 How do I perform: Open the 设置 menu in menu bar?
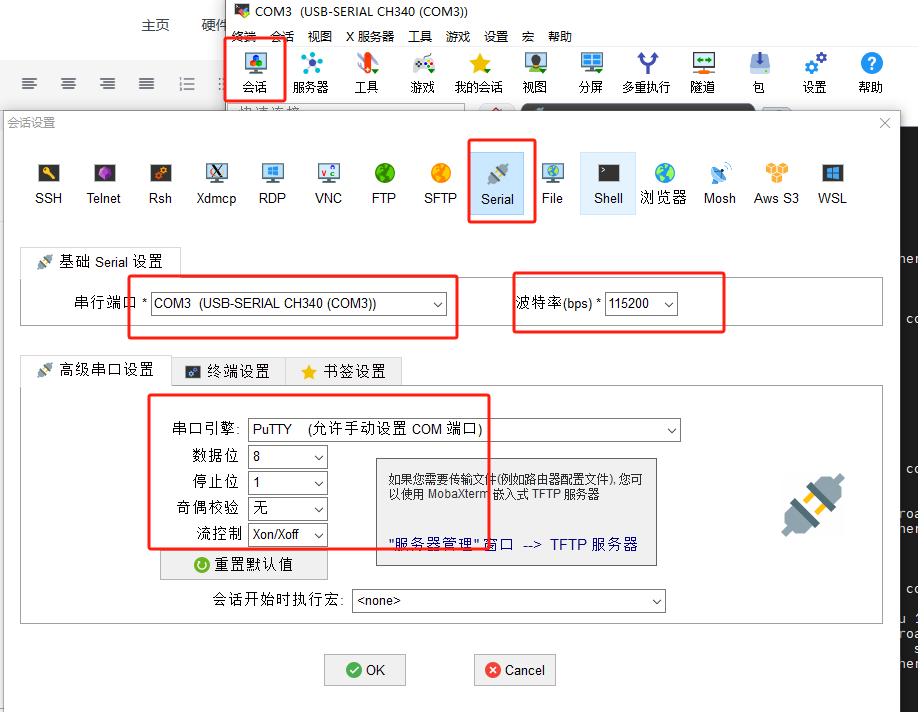tap(496, 36)
